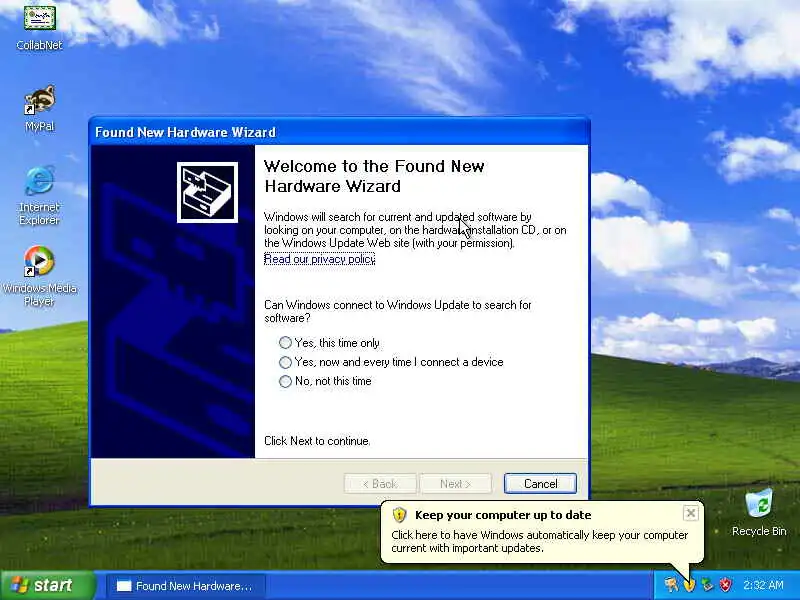The width and height of the screenshot is (800, 600).
Task: Click 'Click Next to continue.' text
Action: tap(317, 441)
